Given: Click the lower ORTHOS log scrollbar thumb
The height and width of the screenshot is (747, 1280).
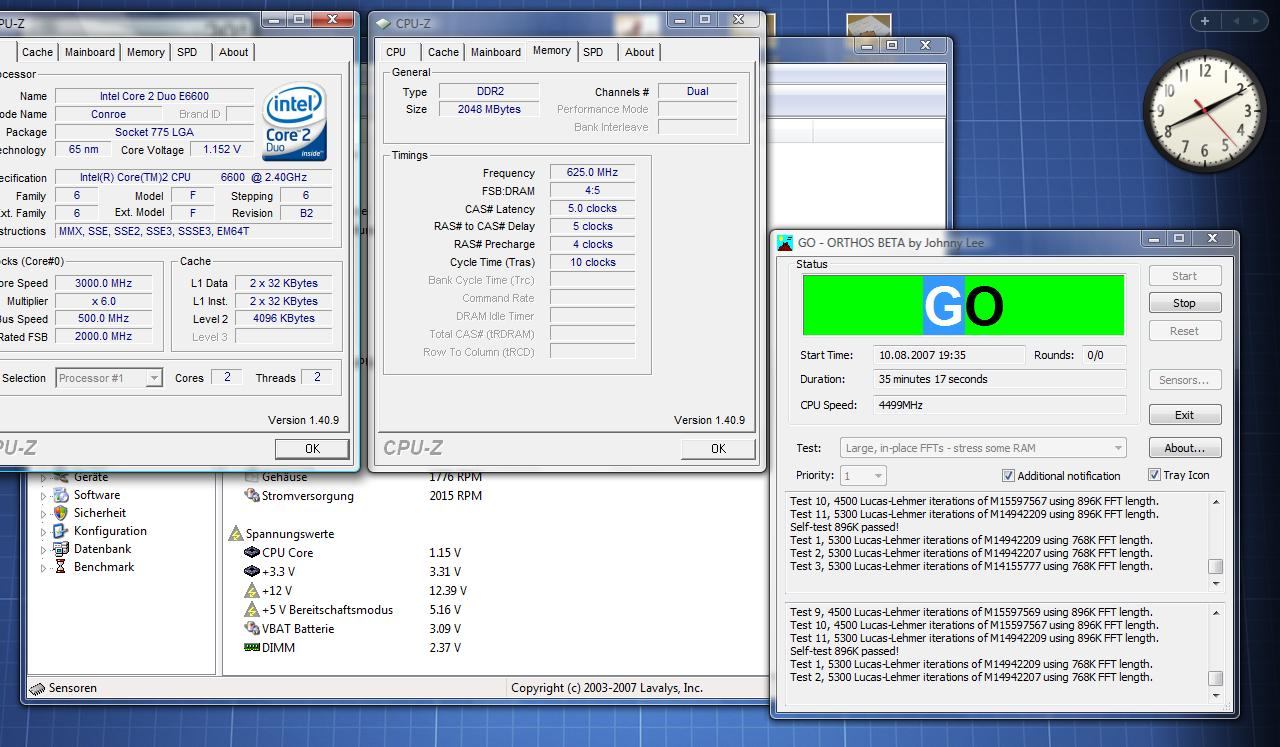Looking at the screenshot, I should point(1216,677).
